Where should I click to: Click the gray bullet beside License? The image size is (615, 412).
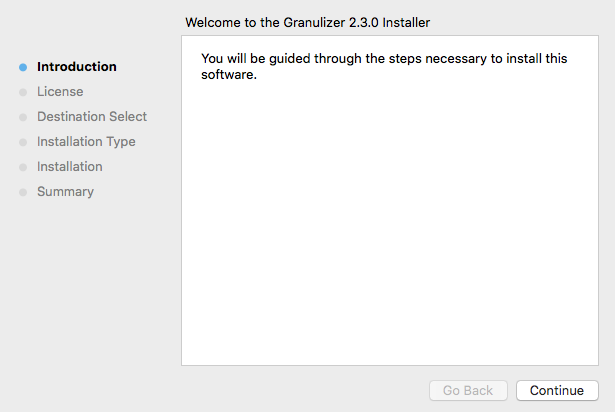(23, 92)
